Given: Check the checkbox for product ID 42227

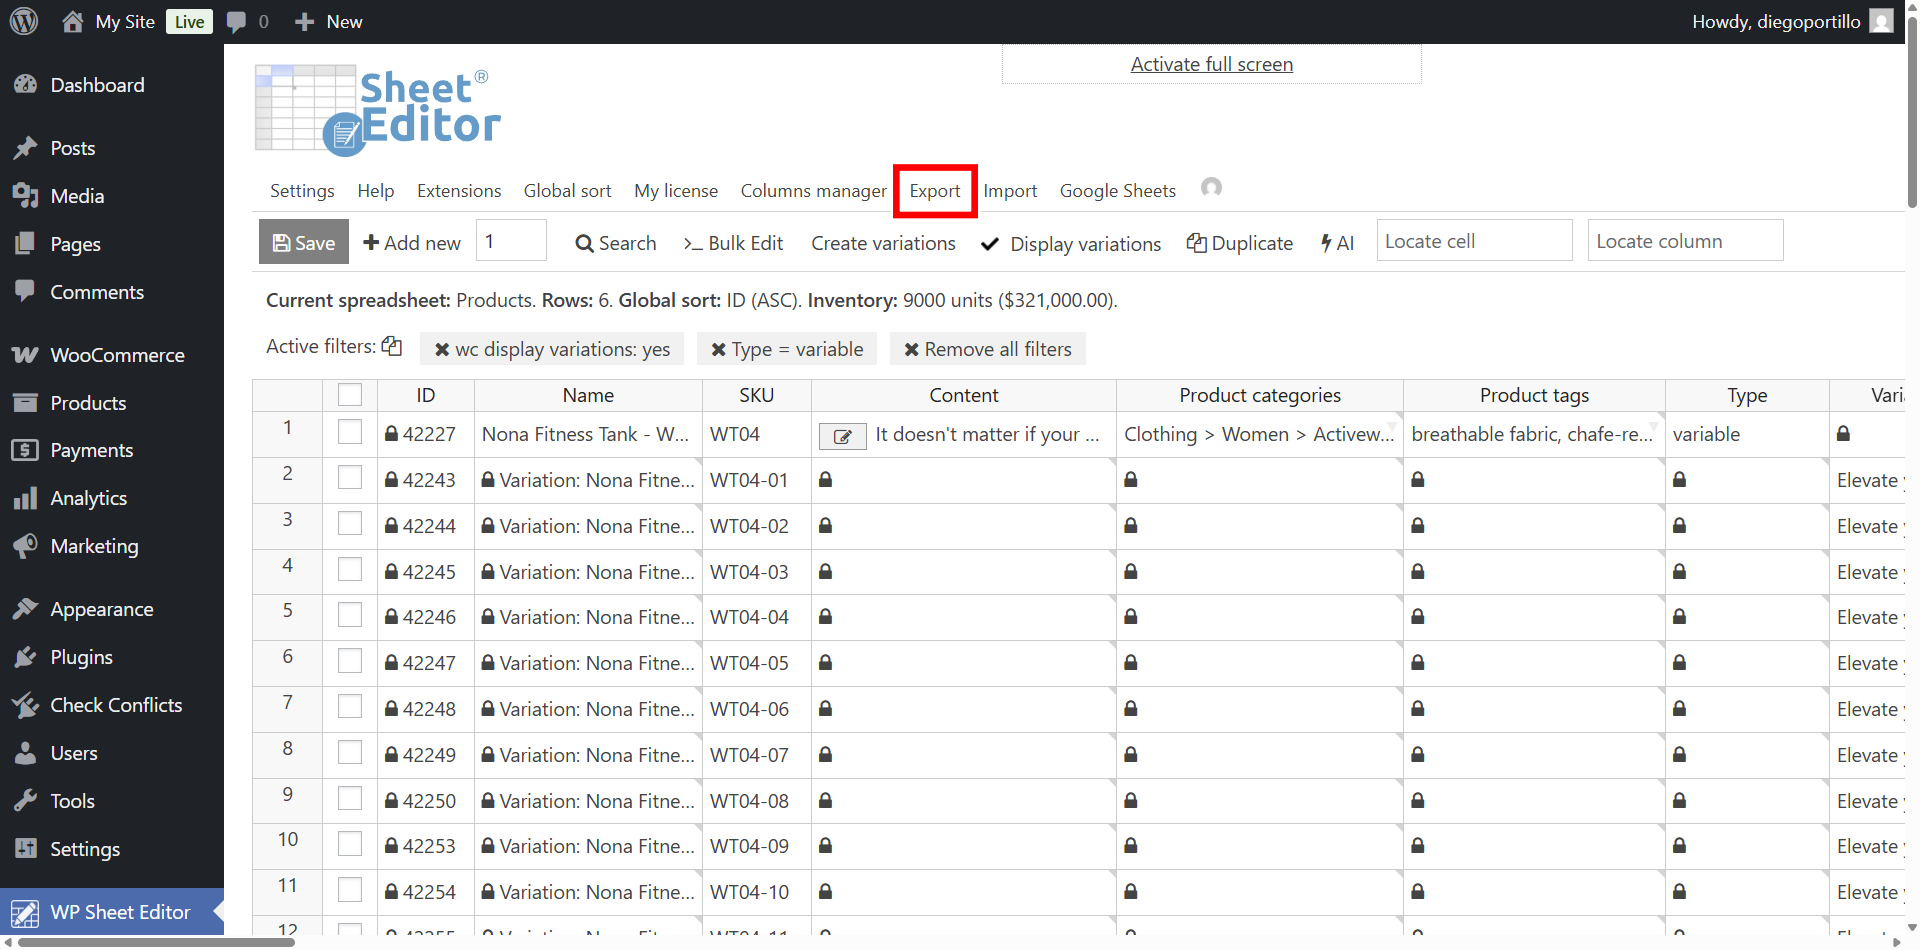Looking at the screenshot, I should point(350,432).
